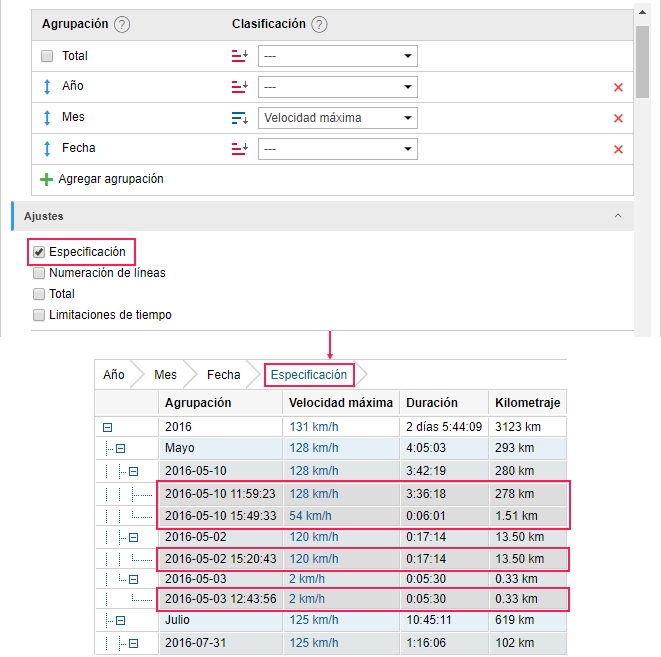Click the Agregar agrupación link
Image resolution: width=661 pixels, height=657 pixels.
pyautogui.click(x=111, y=180)
